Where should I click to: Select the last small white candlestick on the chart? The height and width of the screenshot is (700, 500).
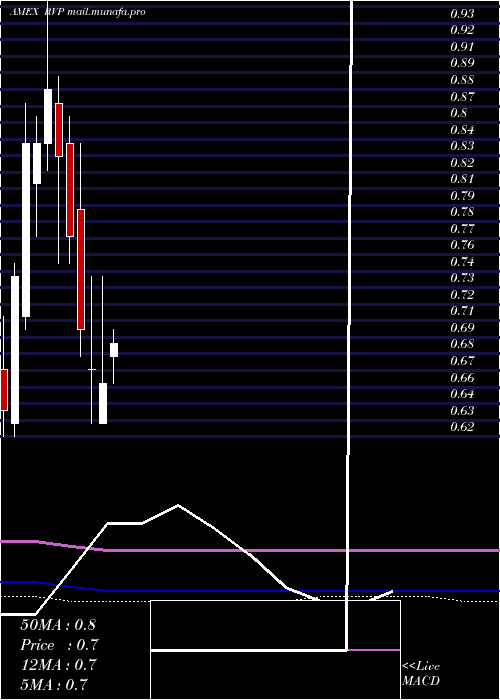(114, 356)
